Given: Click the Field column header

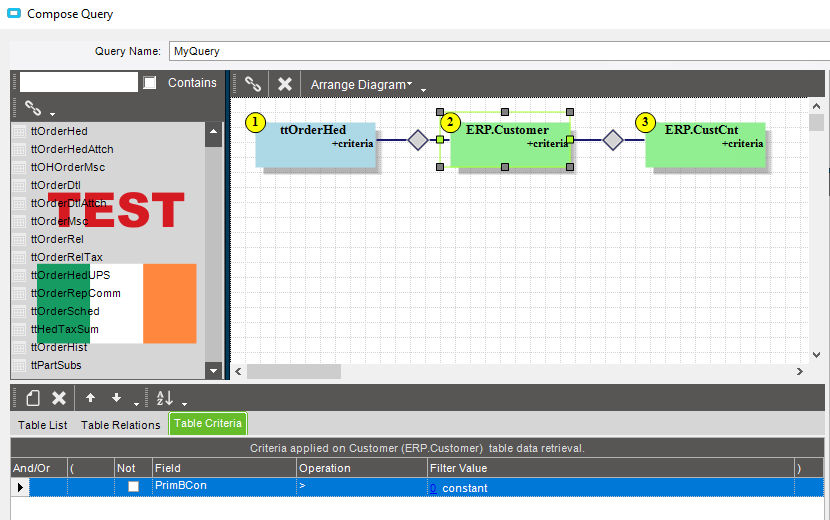Looking at the screenshot, I should point(224,468).
